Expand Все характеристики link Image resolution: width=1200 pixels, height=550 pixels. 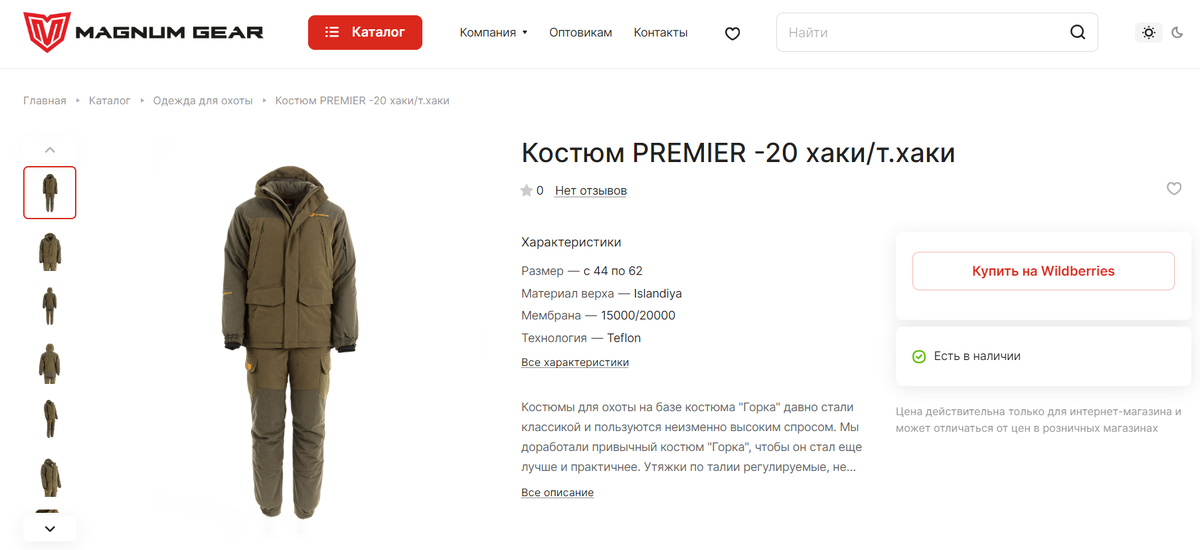[575, 362]
